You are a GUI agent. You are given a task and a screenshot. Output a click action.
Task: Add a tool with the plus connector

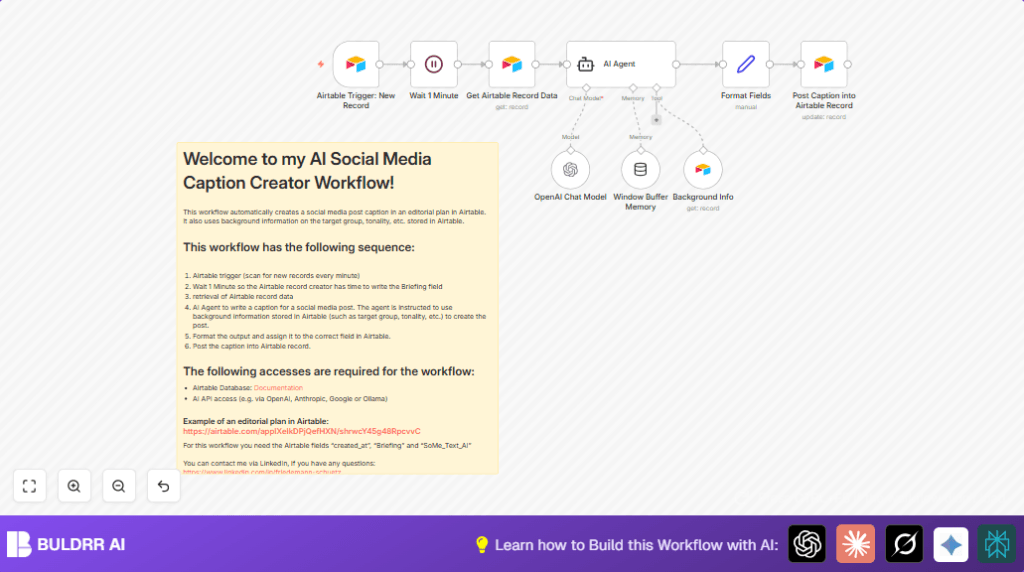pos(656,120)
